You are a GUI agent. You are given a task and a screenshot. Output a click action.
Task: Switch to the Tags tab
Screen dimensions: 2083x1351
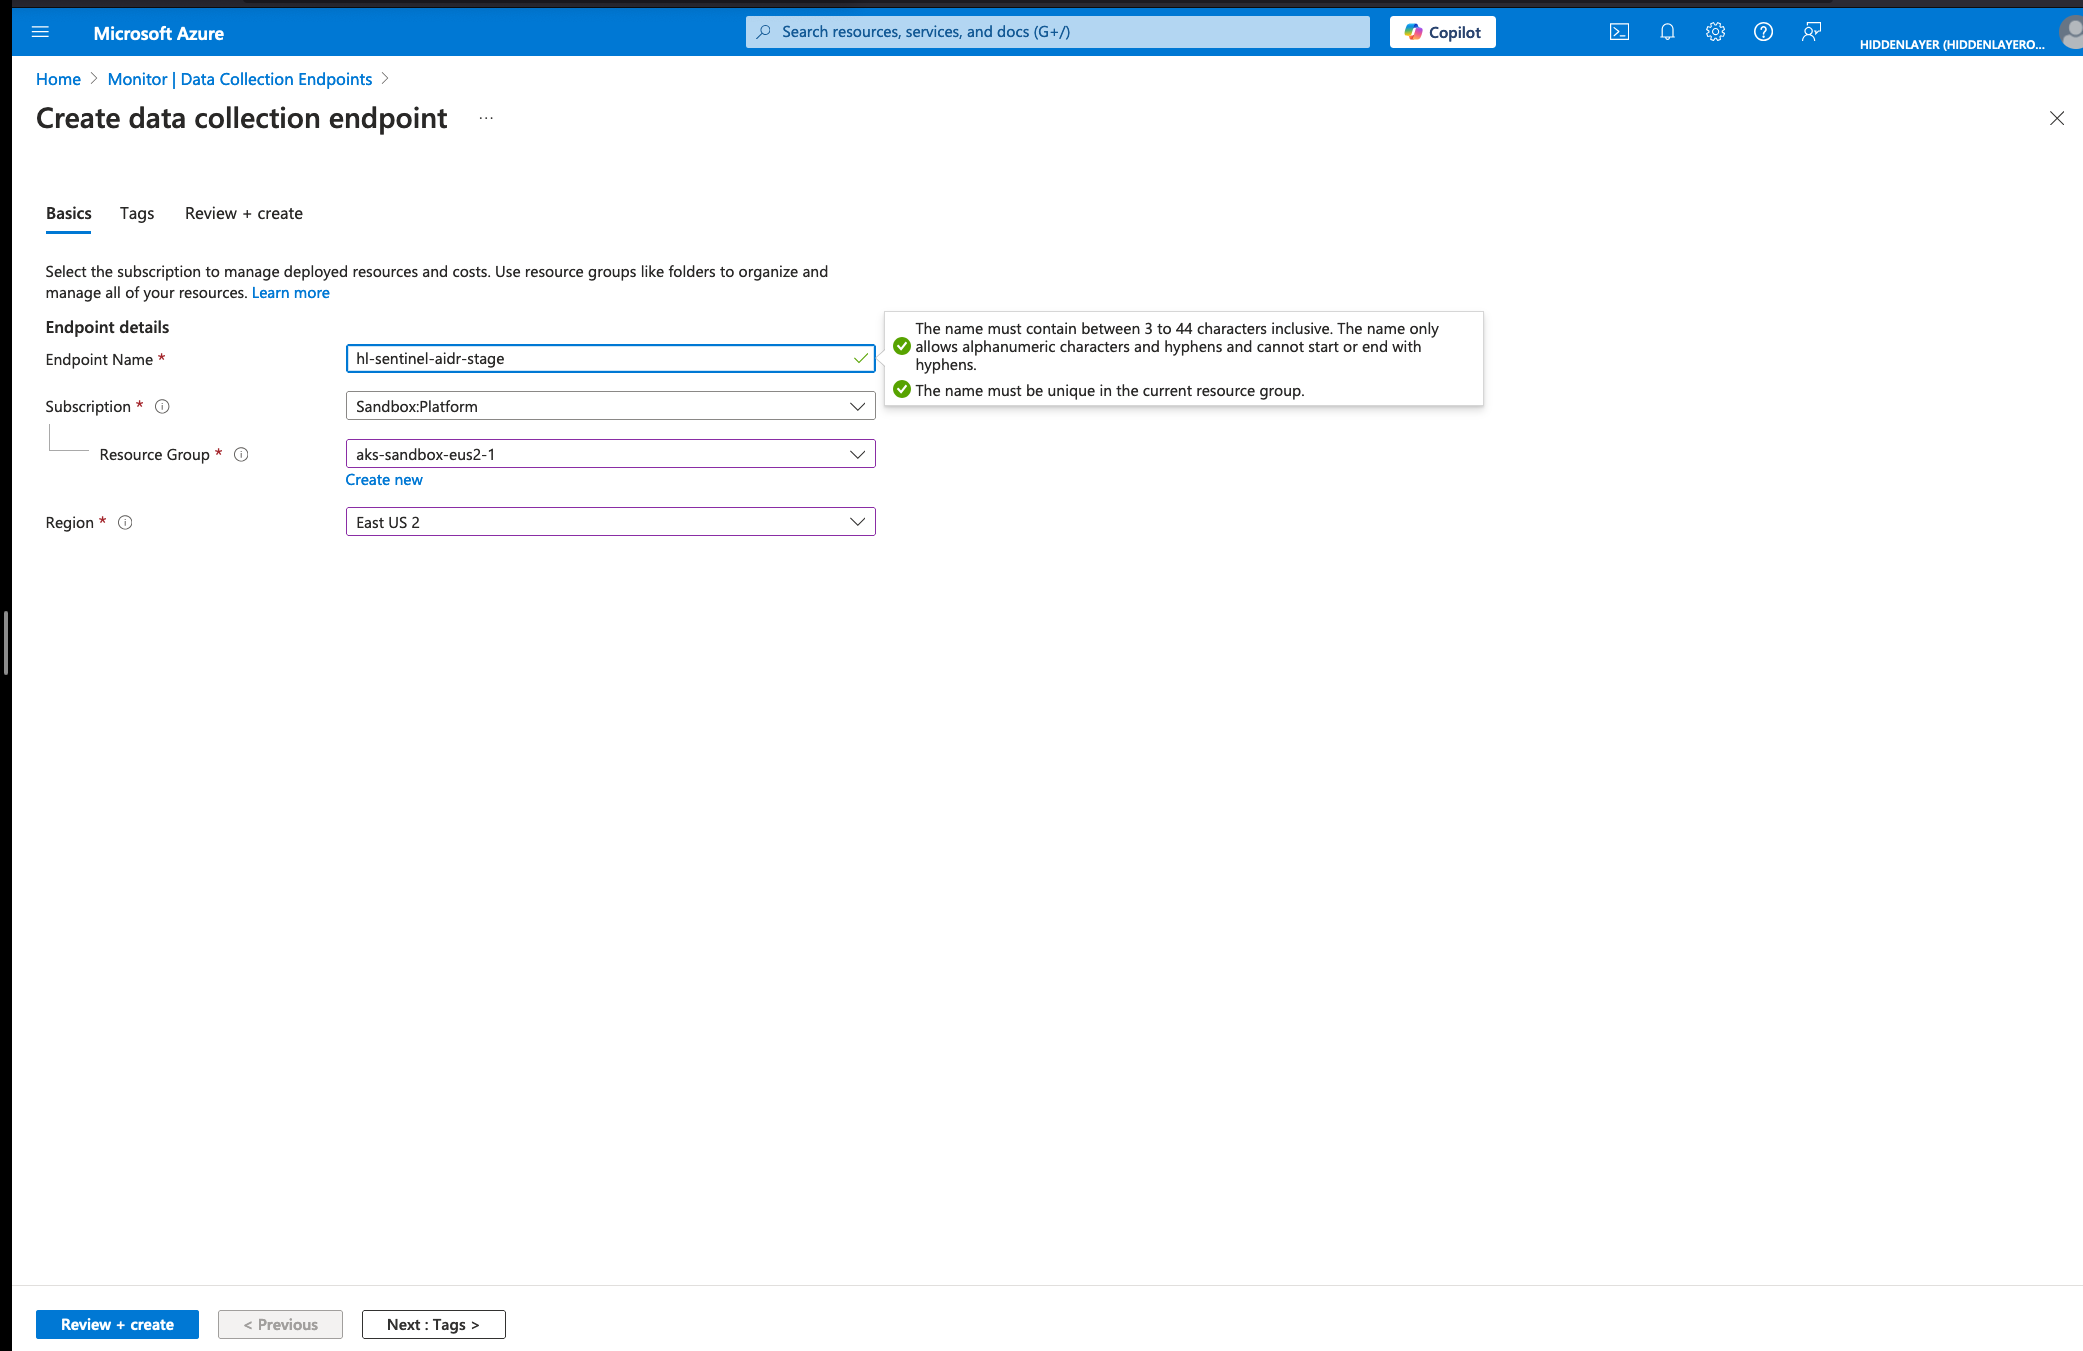click(x=137, y=213)
